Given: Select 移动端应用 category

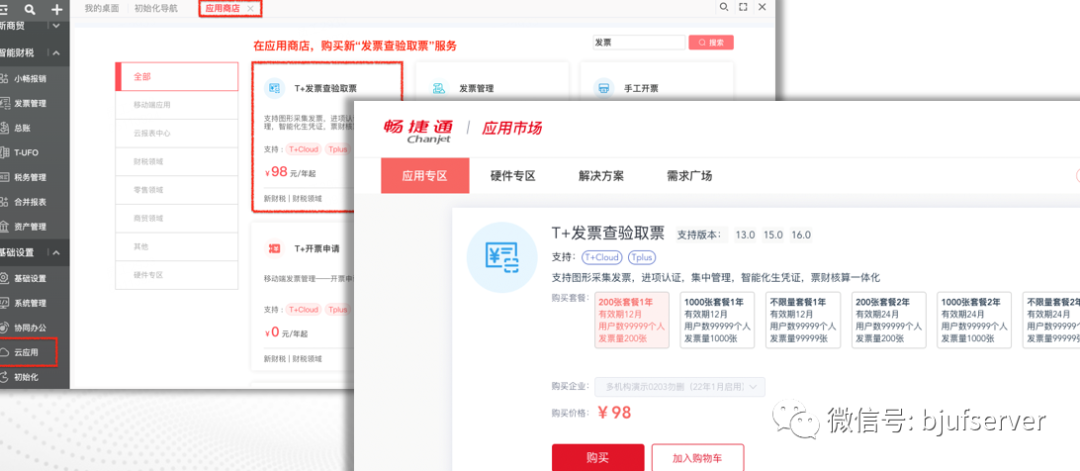Looking at the screenshot, I should pyautogui.click(x=176, y=105).
